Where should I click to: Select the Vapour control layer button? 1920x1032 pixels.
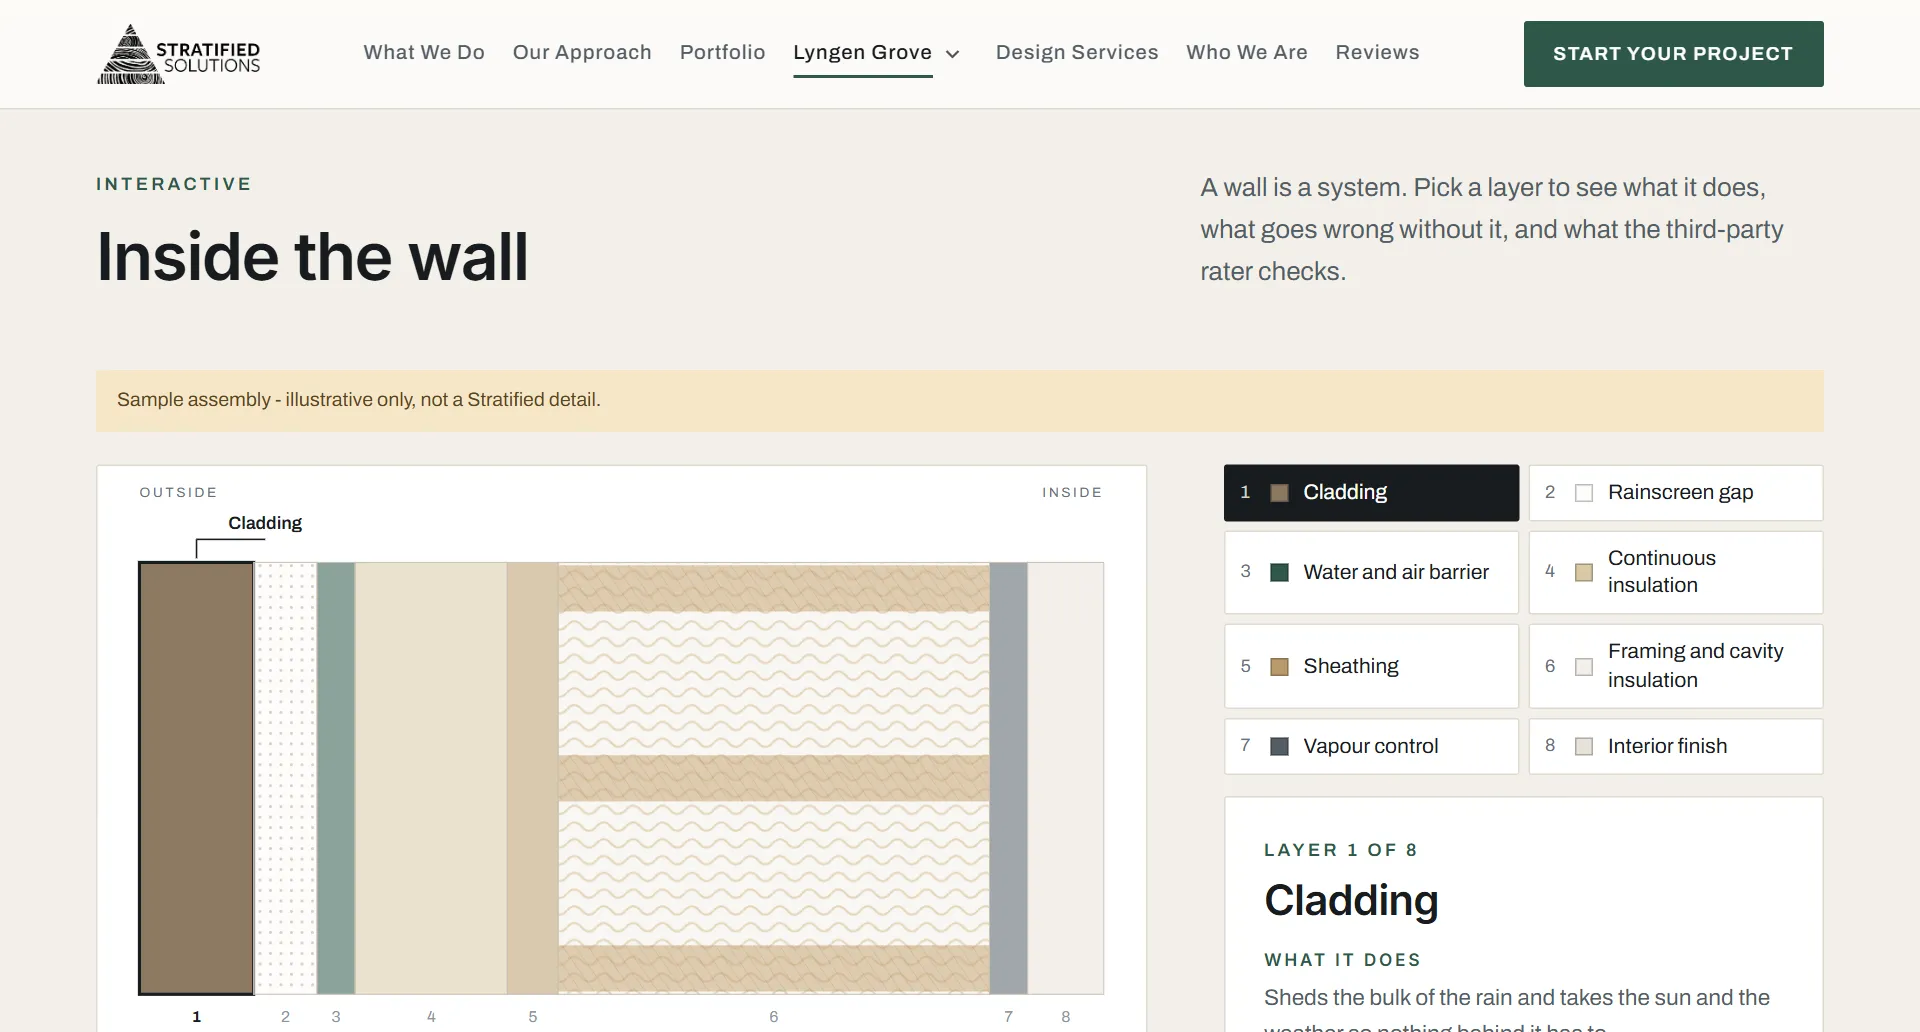pos(1371,746)
